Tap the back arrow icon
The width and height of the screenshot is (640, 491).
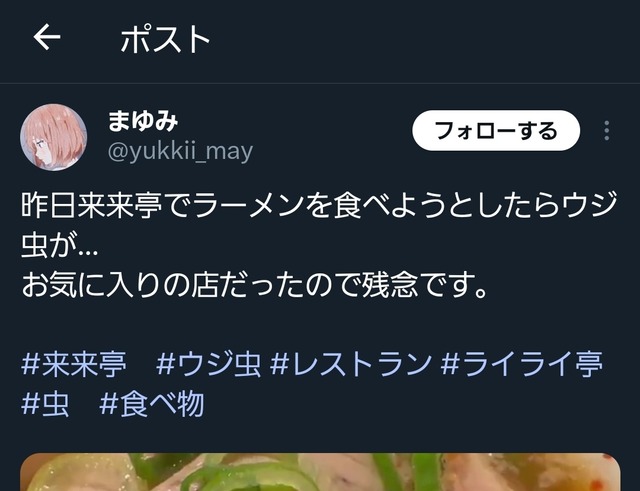[x=47, y=37]
